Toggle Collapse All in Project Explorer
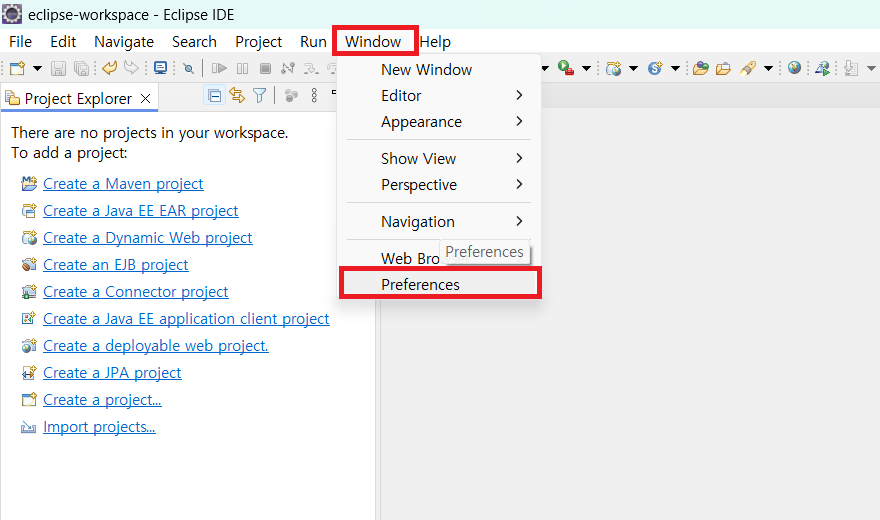 [x=214, y=96]
